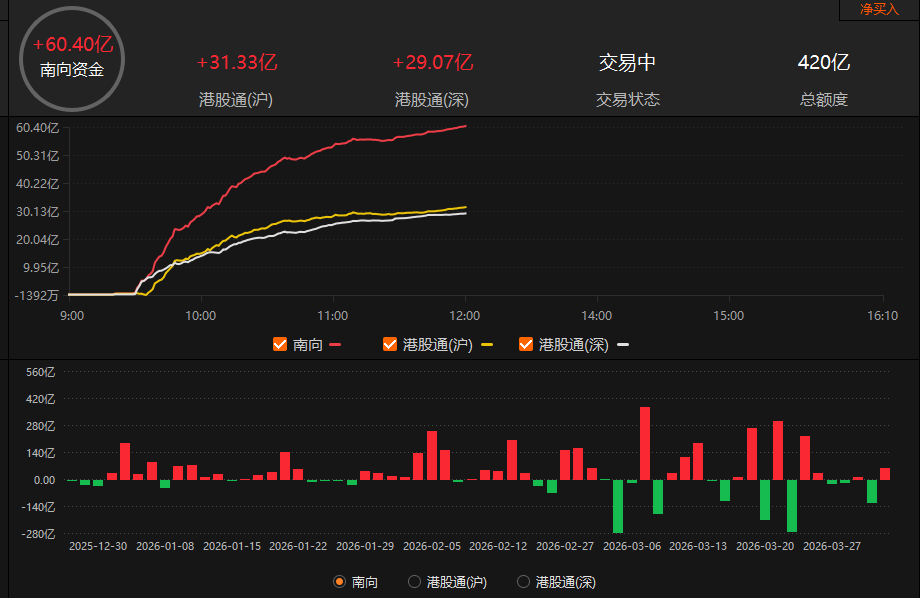
Task: Click the +29.07亿 港股通(深) figure
Action: (x=432, y=62)
